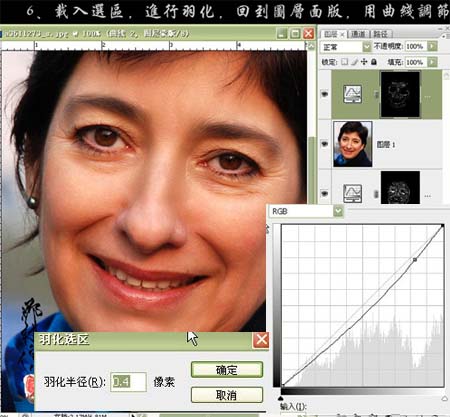This screenshot has height=417, width=450.
Task: Cancel the feather dialog with 取消
Action: [227, 395]
